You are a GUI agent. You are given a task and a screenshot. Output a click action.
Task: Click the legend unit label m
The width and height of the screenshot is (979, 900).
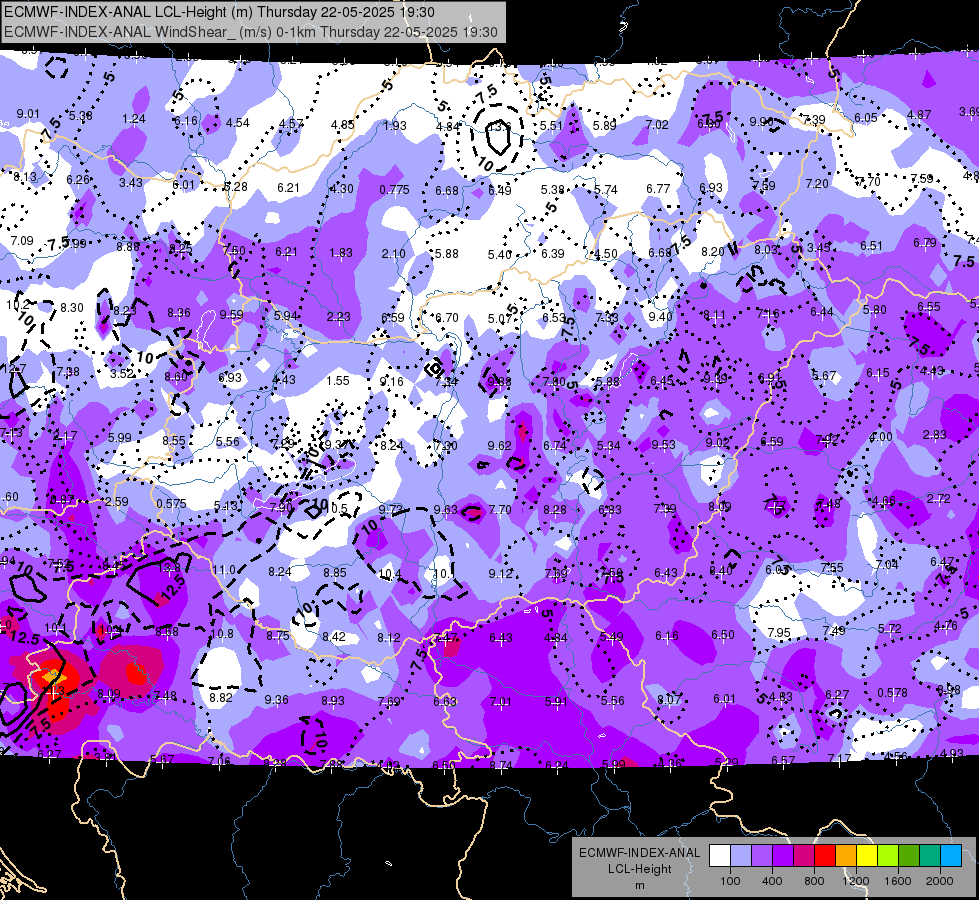(x=639, y=885)
